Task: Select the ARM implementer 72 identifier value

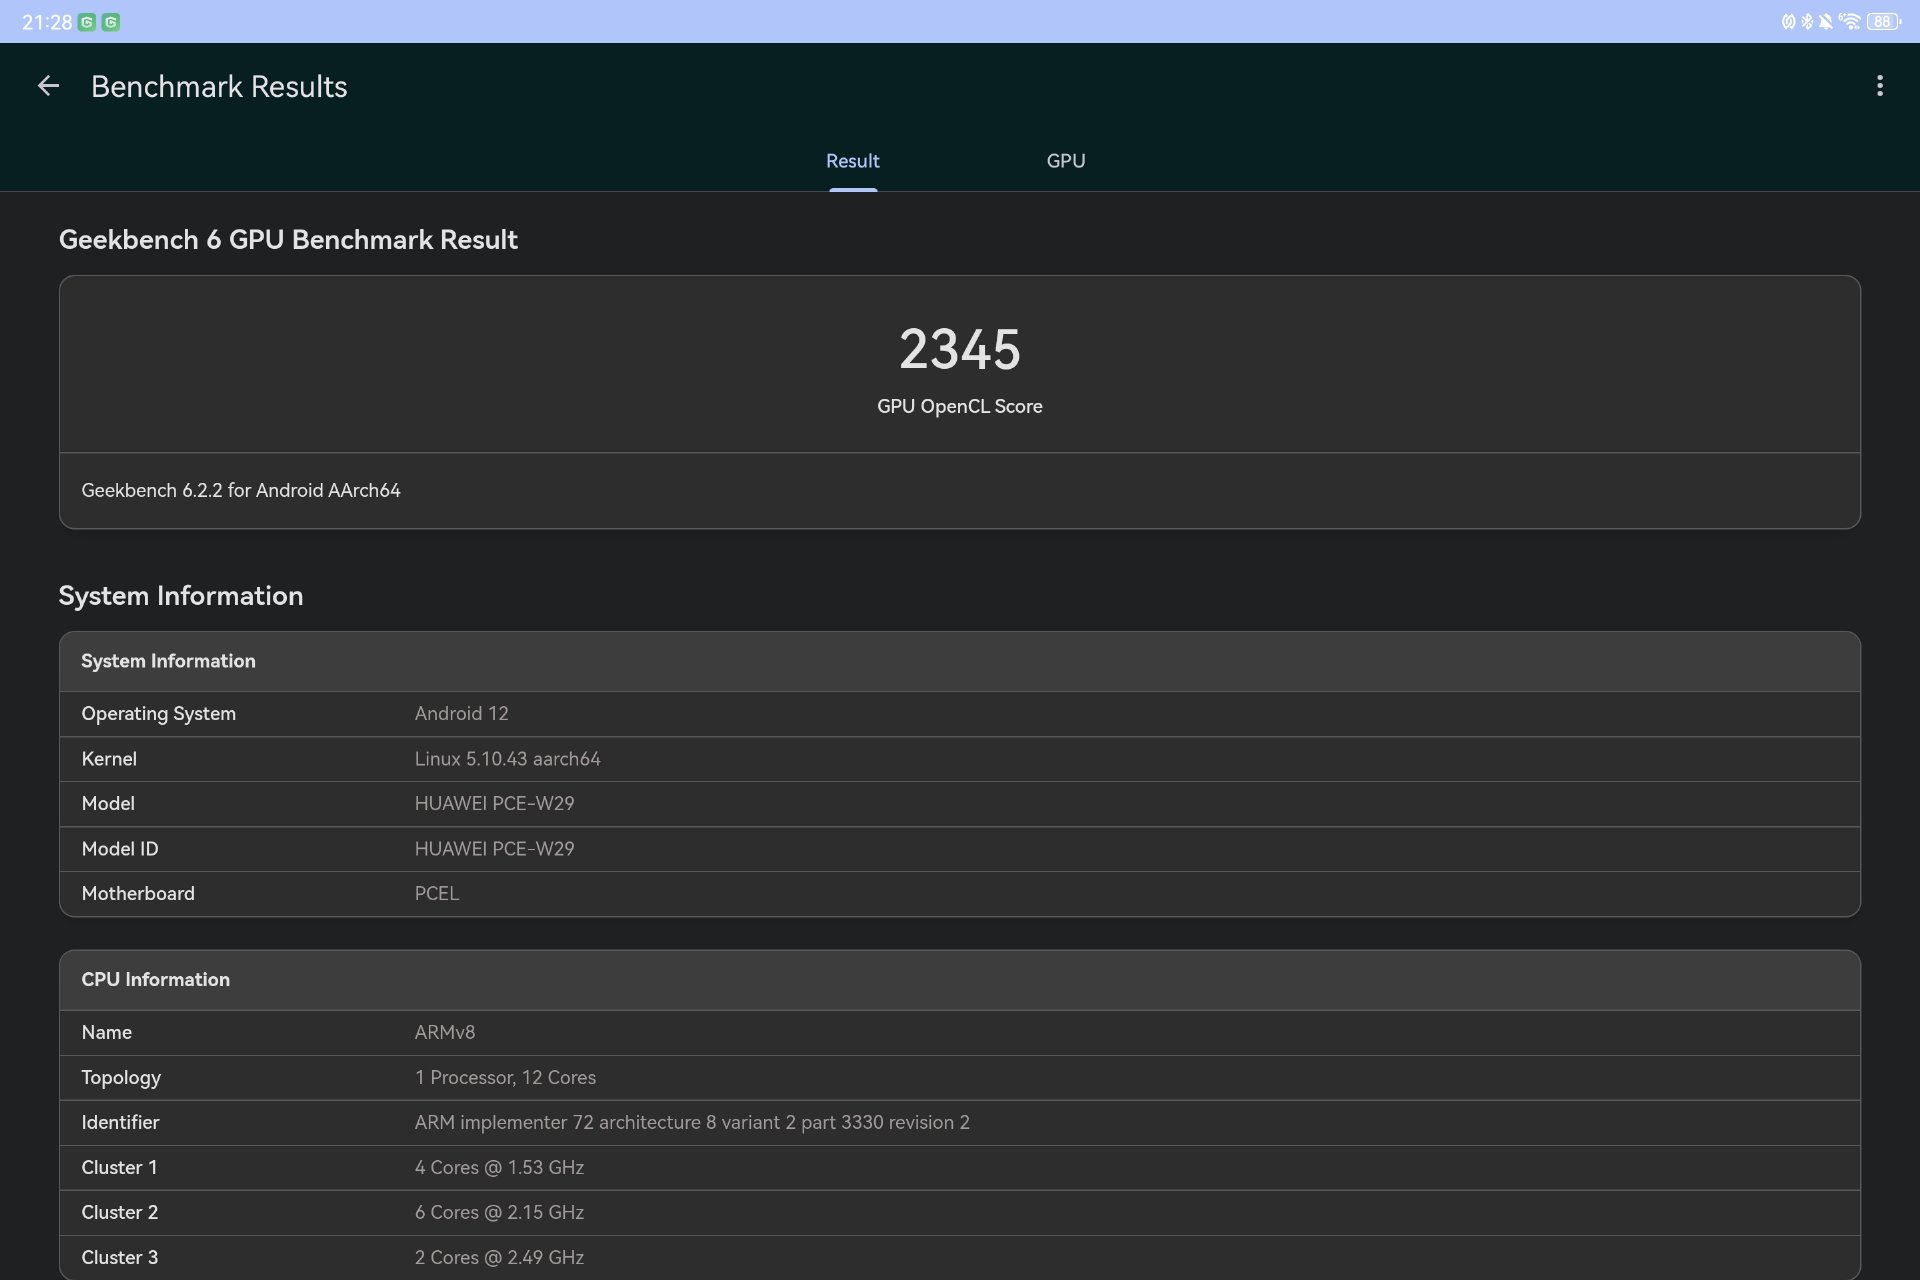Action: (x=692, y=1123)
